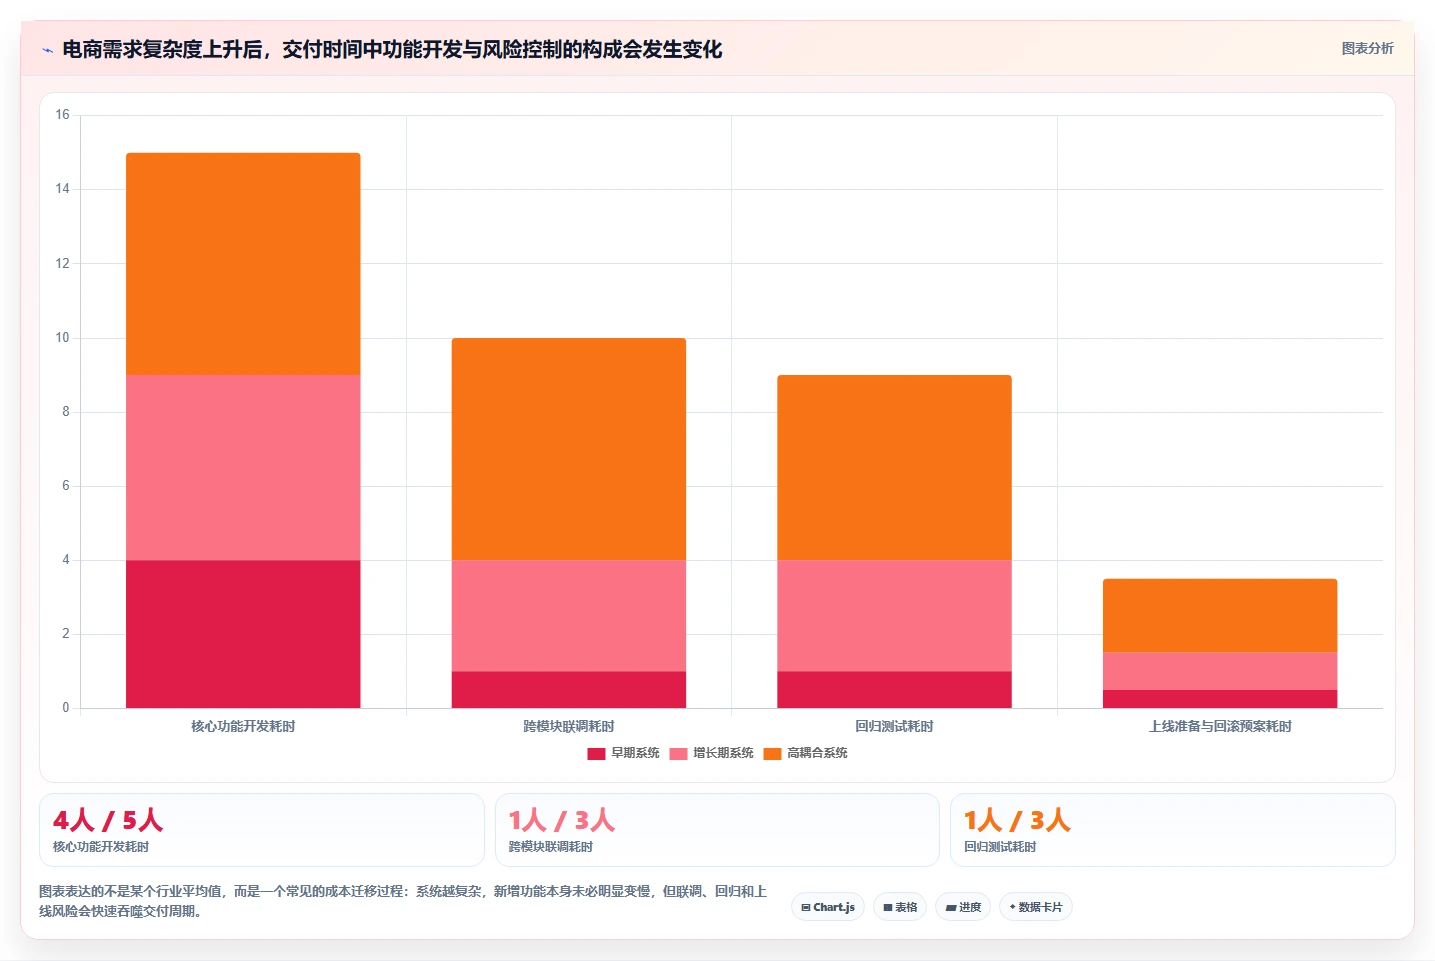Open the orange 1人 / 3人 回归测试耗时 card

tap(1172, 830)
